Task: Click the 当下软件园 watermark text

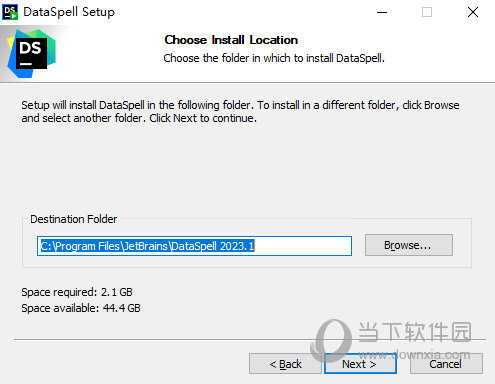Action: point(415,332)
